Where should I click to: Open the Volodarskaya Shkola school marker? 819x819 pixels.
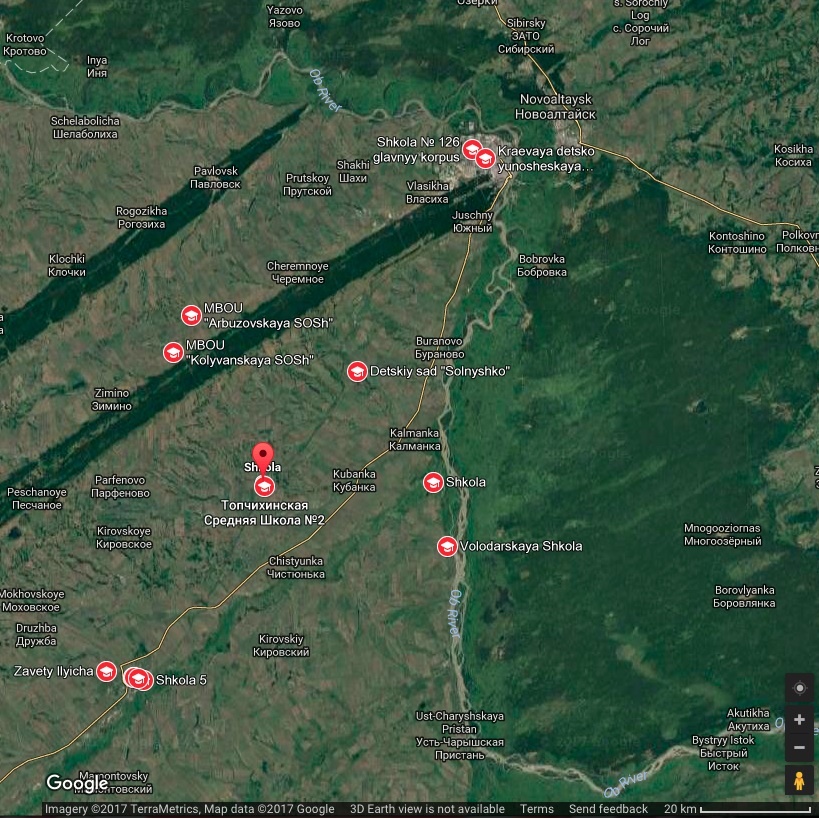click(447, 546)
